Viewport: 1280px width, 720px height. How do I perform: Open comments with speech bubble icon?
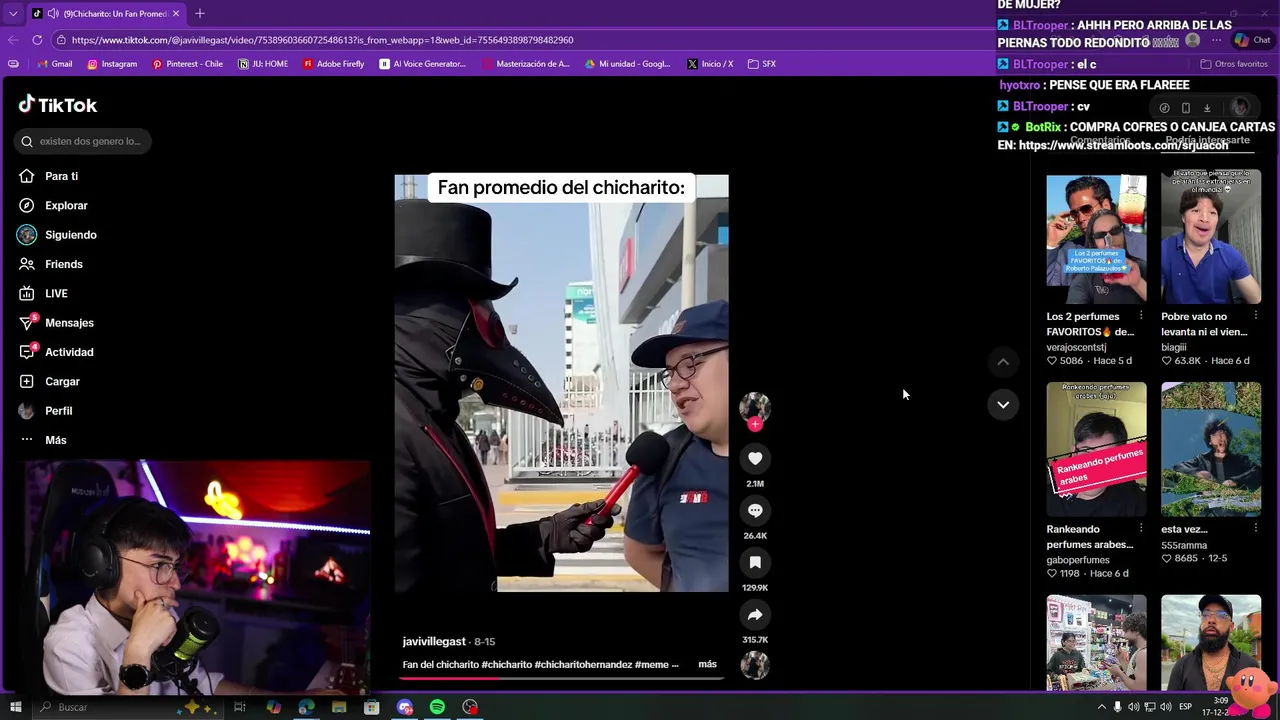(x=755, y=510)
